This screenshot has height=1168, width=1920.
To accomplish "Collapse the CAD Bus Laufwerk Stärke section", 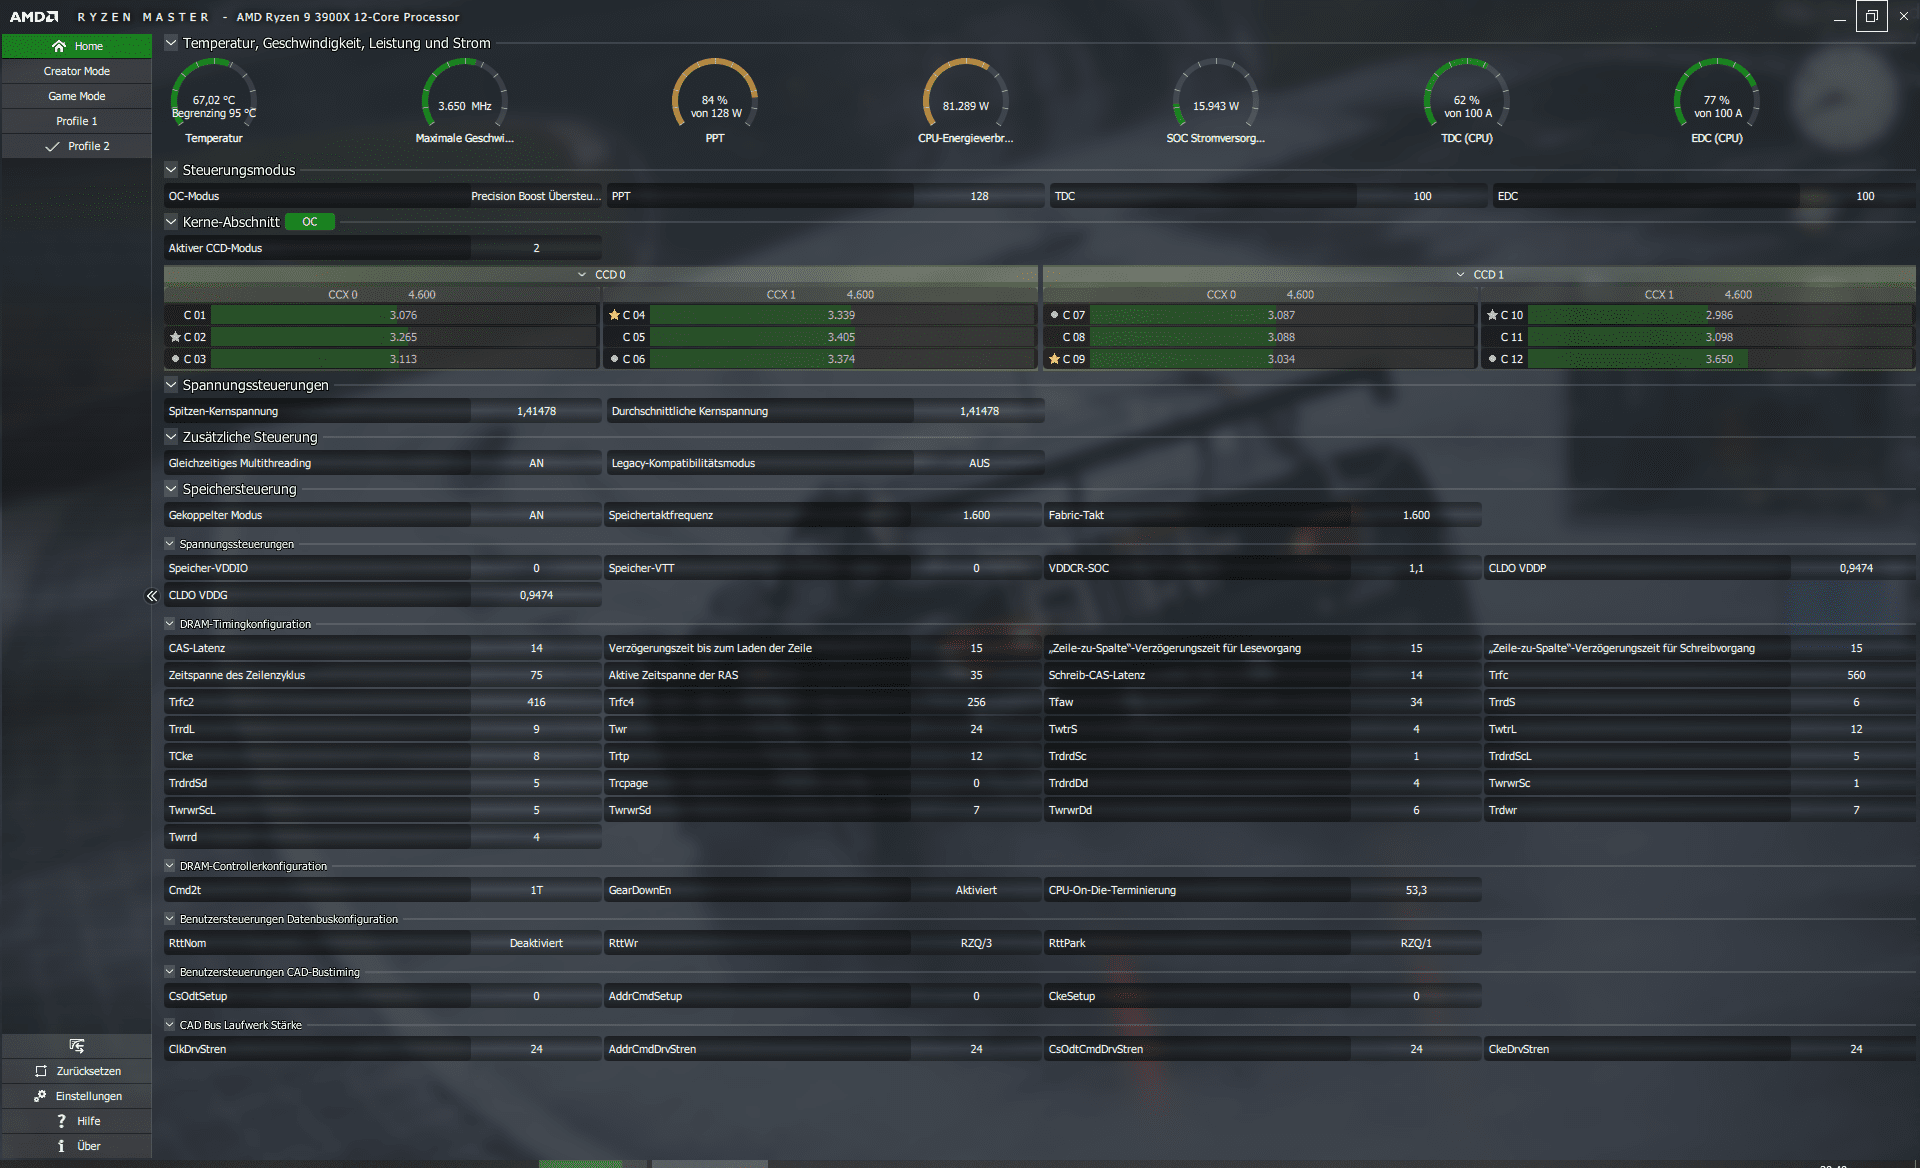I will click(170, 1025).
